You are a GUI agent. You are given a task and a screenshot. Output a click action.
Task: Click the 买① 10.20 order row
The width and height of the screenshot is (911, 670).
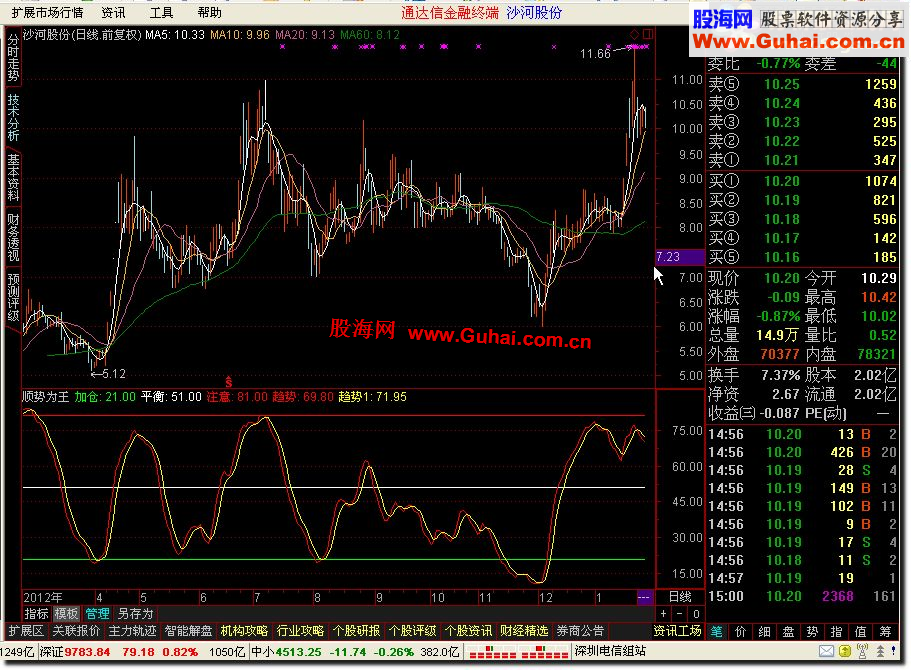point(802,181)
